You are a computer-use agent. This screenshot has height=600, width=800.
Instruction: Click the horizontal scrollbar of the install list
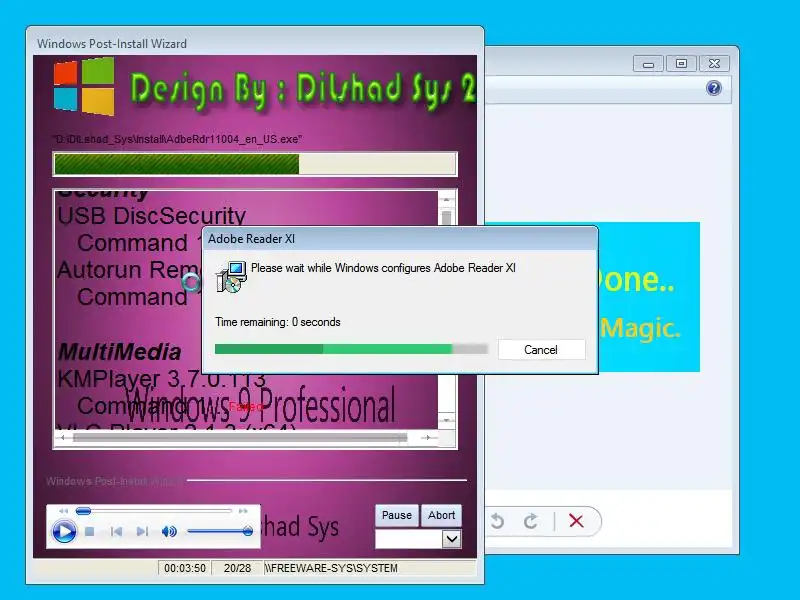tap(240, 438)
